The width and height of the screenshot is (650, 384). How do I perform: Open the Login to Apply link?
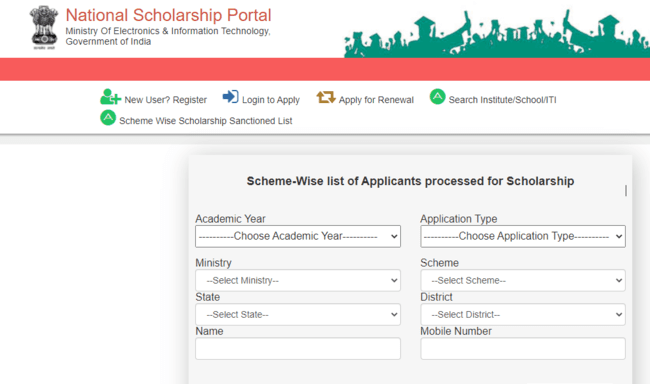coord(271,100)
